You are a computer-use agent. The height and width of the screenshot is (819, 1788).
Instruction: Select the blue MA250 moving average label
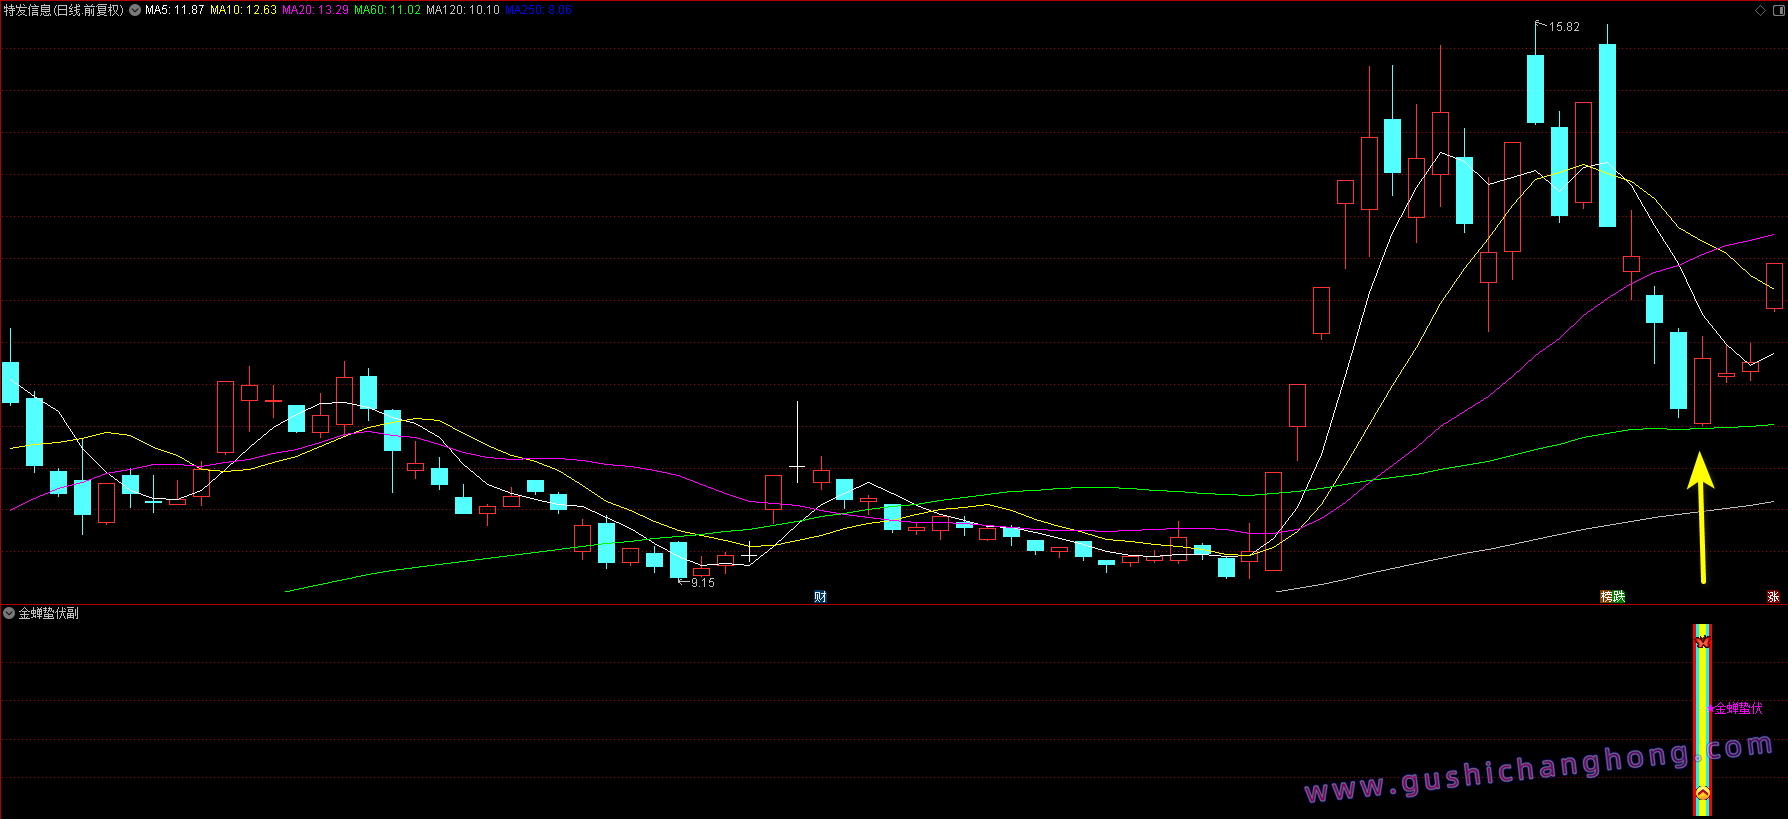538,10
